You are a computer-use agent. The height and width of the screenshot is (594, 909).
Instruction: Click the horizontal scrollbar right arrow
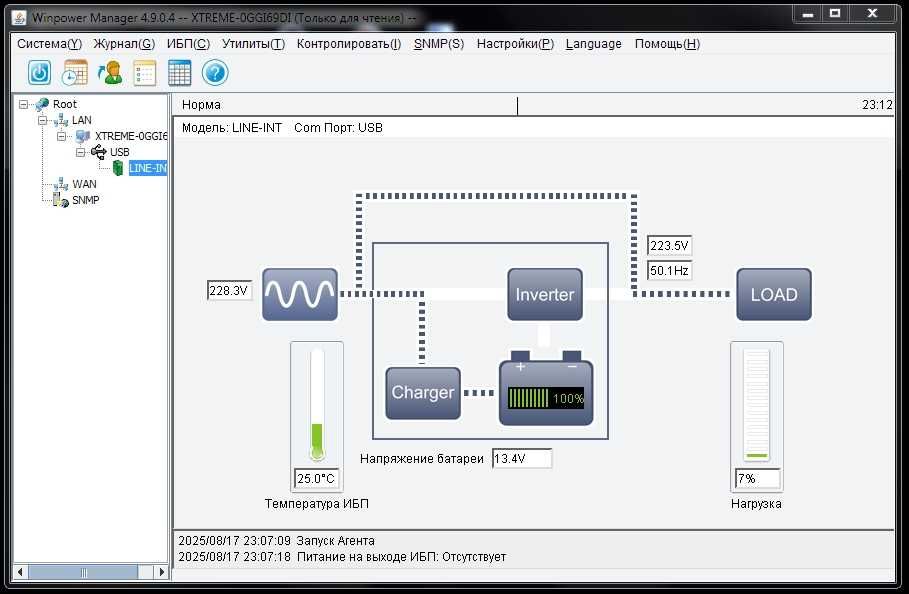pyautogui.click(x=162, y=572)
